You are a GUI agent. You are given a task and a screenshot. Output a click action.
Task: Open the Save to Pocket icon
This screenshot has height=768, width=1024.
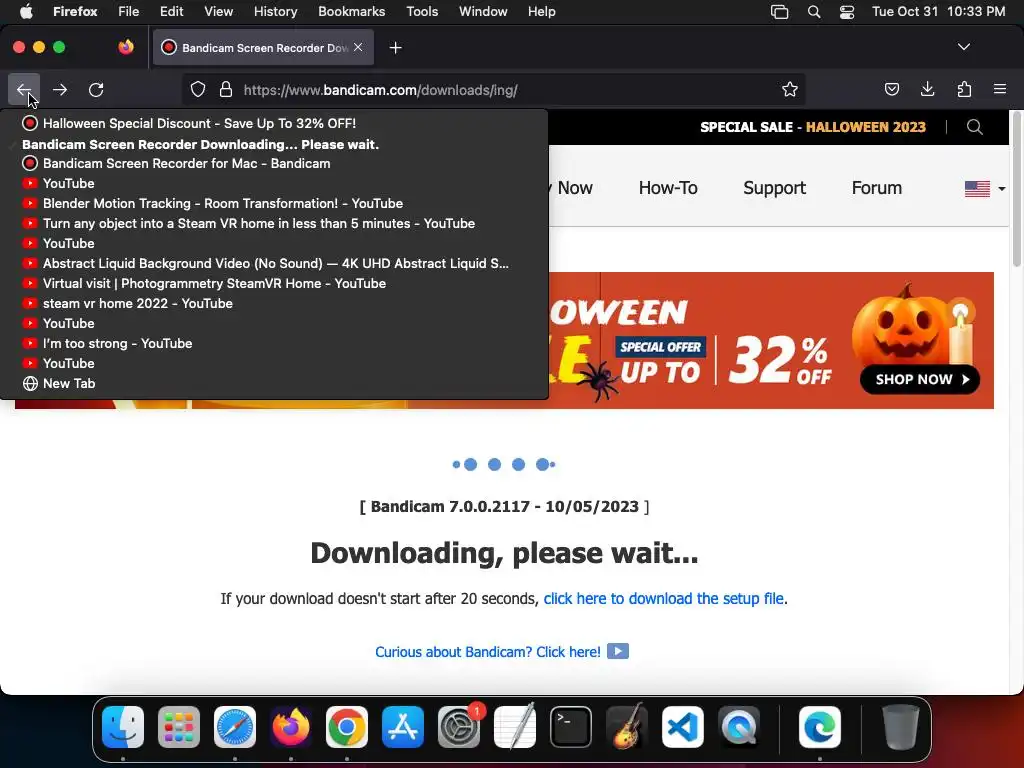[891, 89]
